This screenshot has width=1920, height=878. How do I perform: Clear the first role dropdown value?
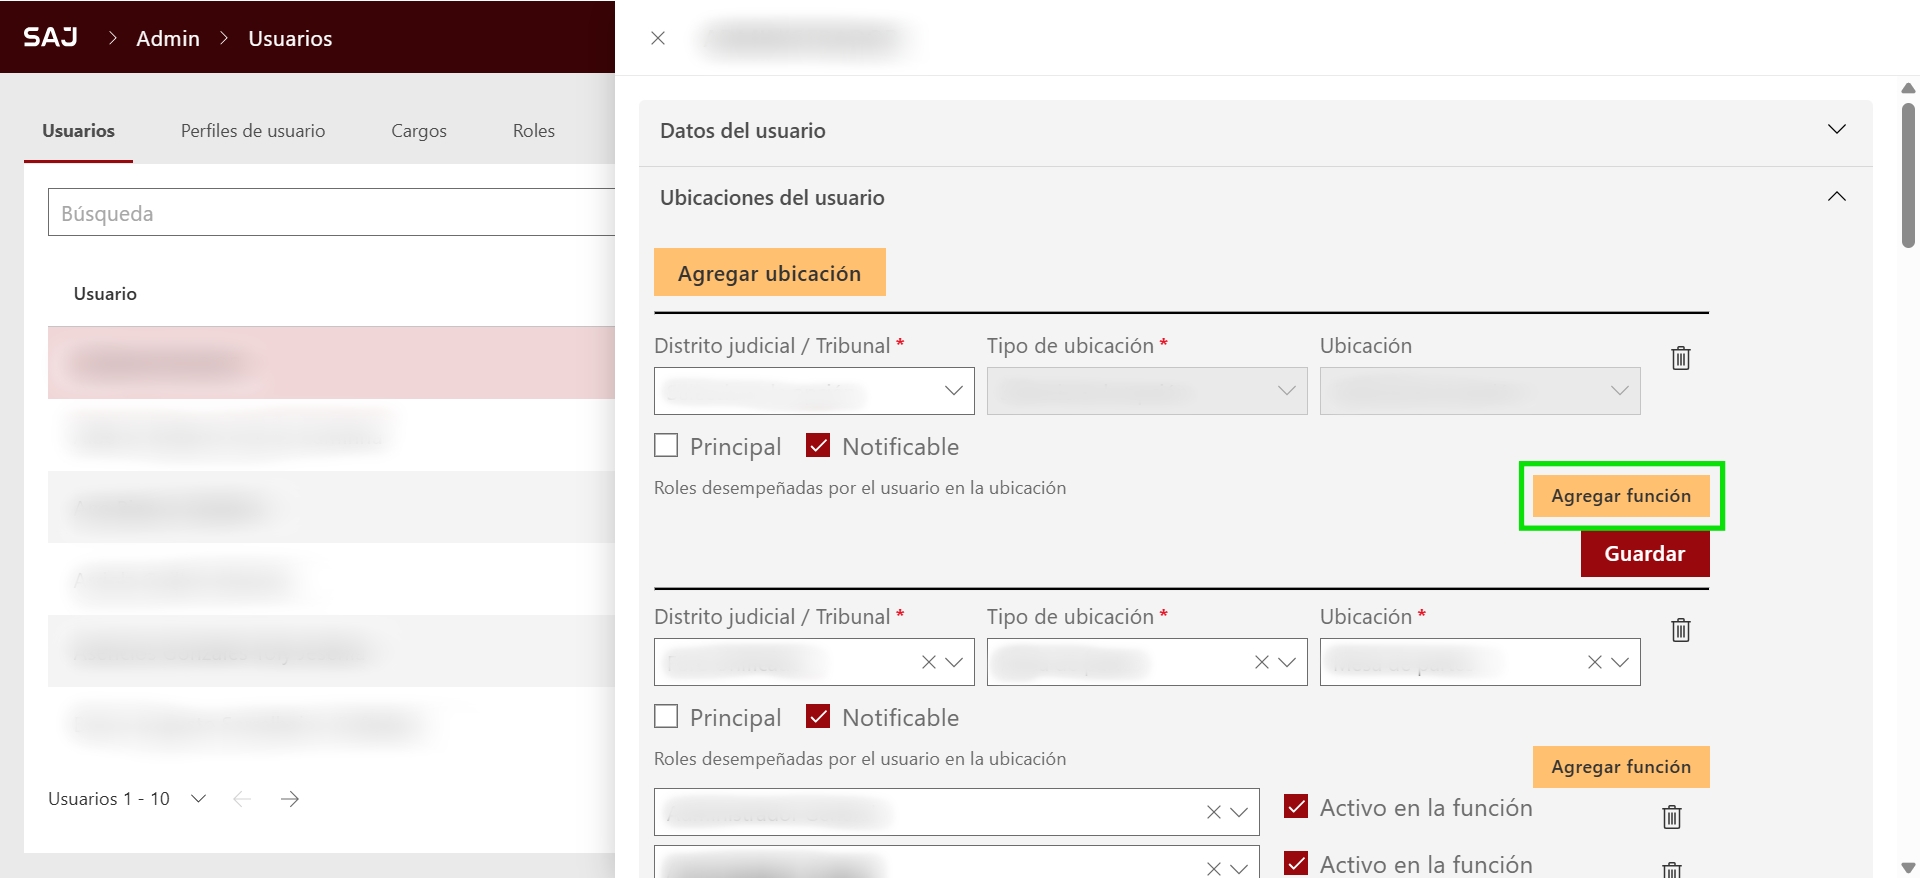[x=1213, y=812]
